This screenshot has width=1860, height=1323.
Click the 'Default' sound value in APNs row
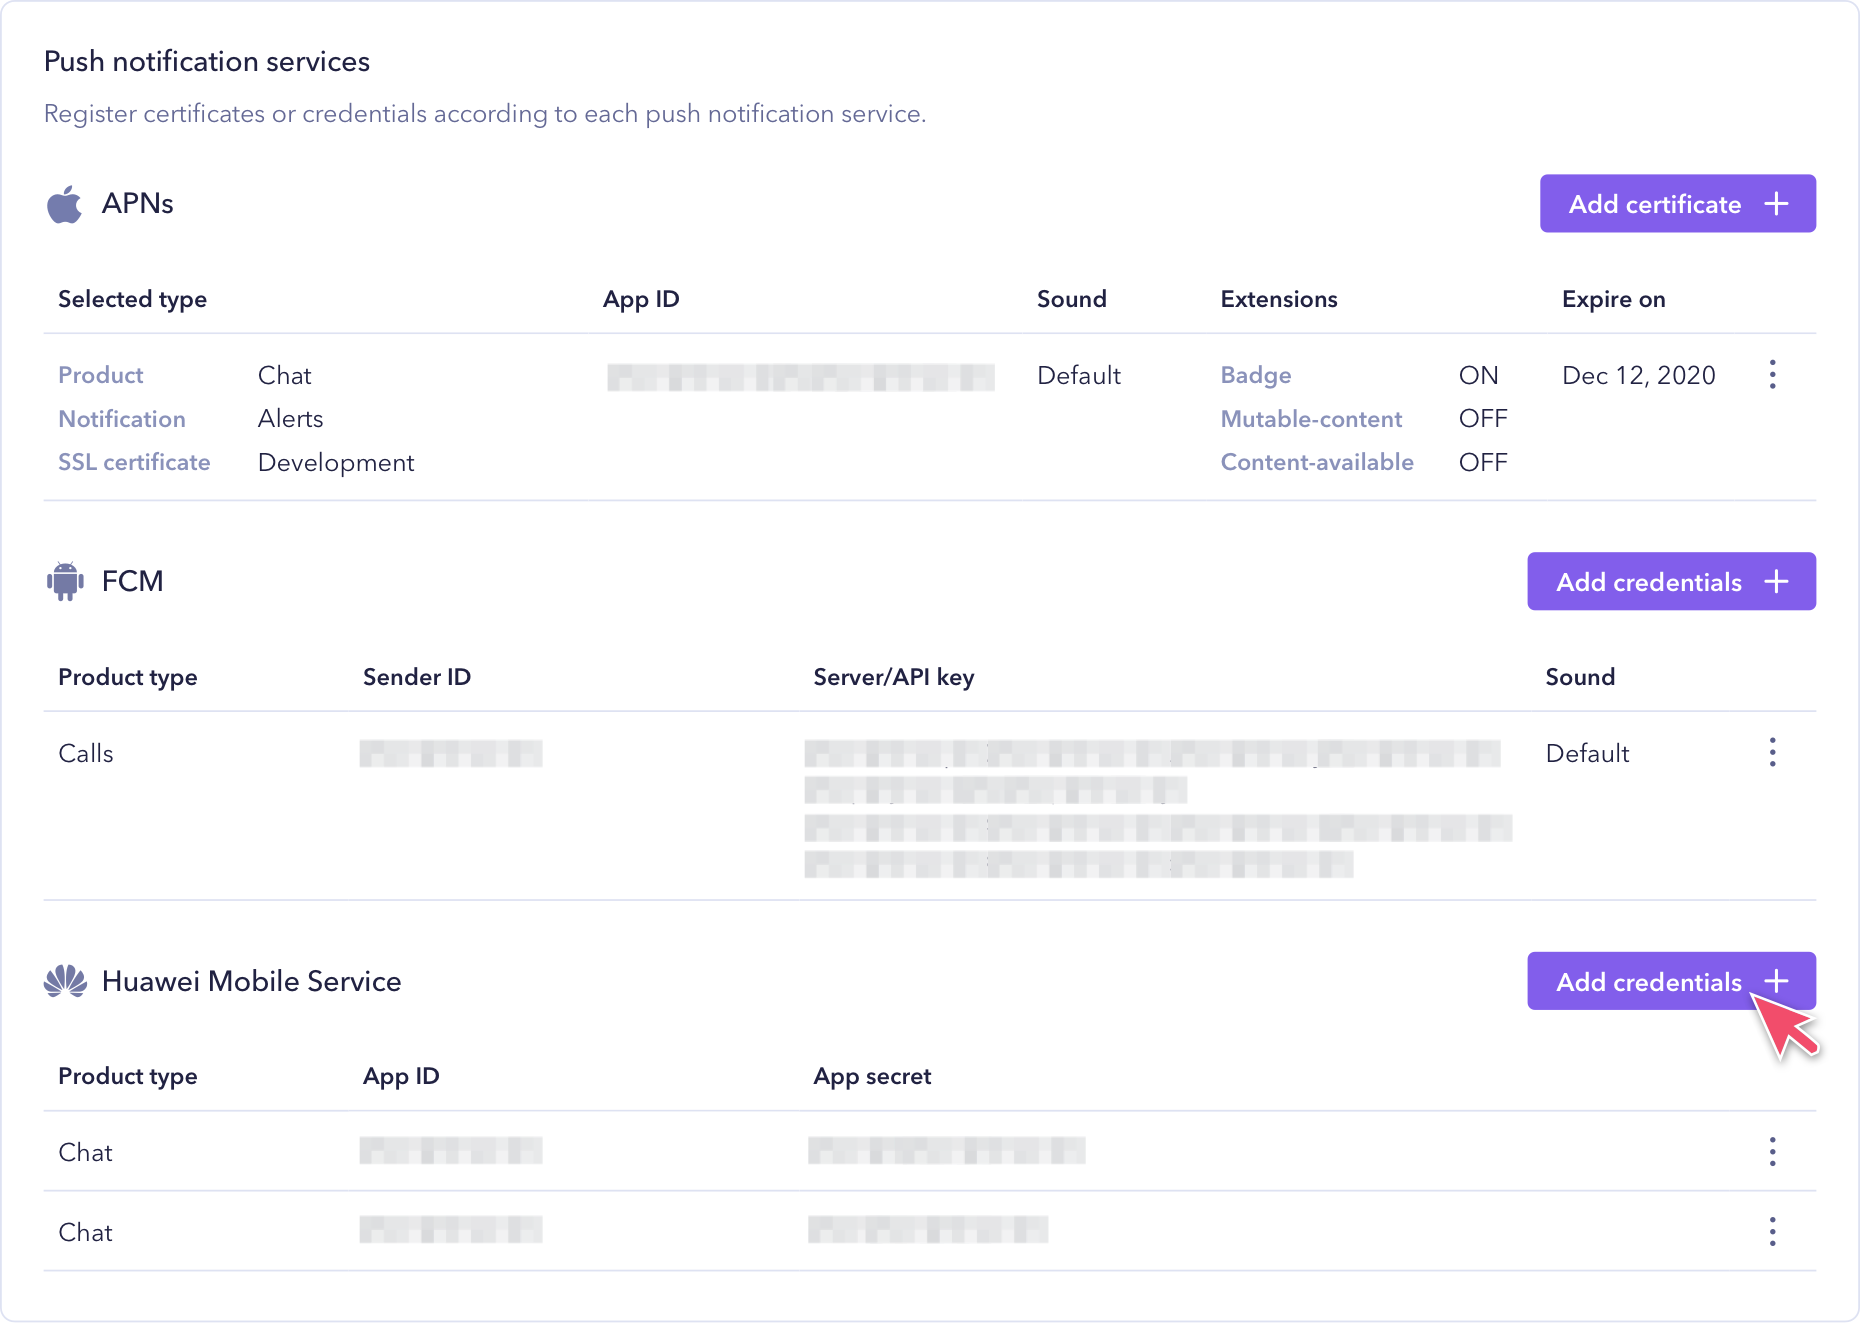click(x=1079, y=375)
